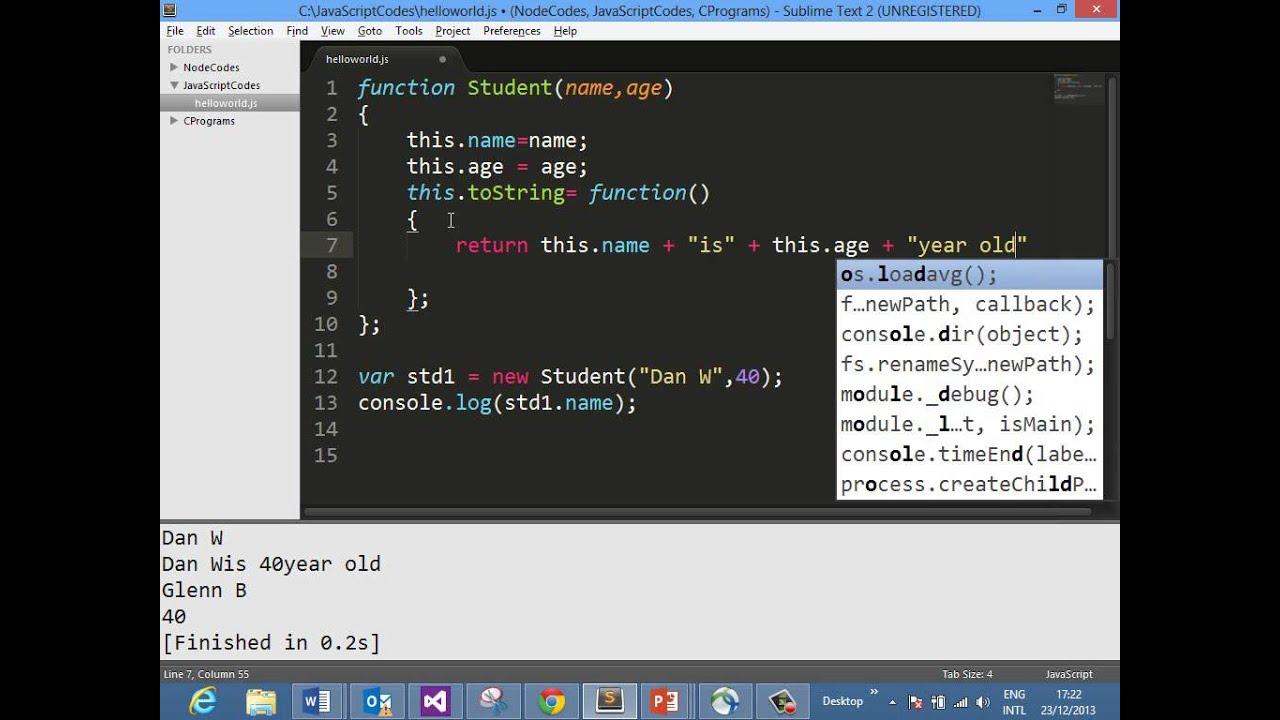Expand the CPrograms folder arrow

click(174, 121)
